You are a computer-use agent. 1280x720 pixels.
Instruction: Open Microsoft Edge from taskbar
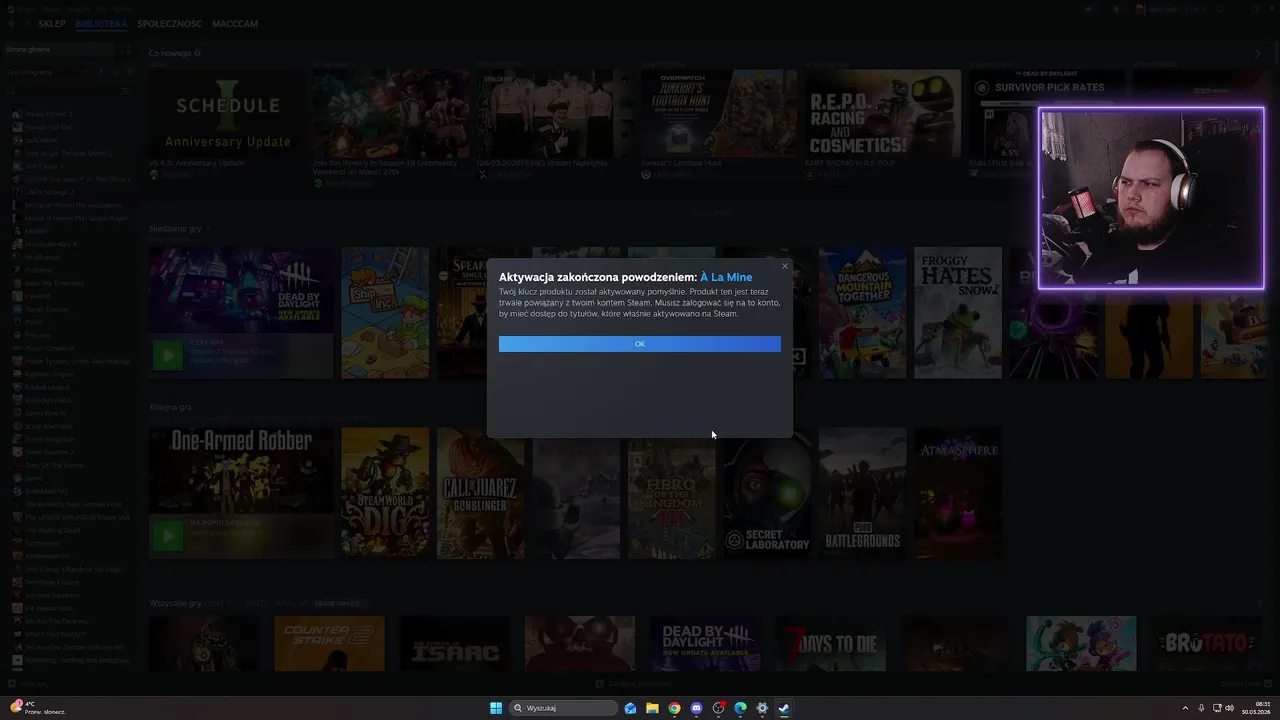pyautogui.click(x=740, y=708)
